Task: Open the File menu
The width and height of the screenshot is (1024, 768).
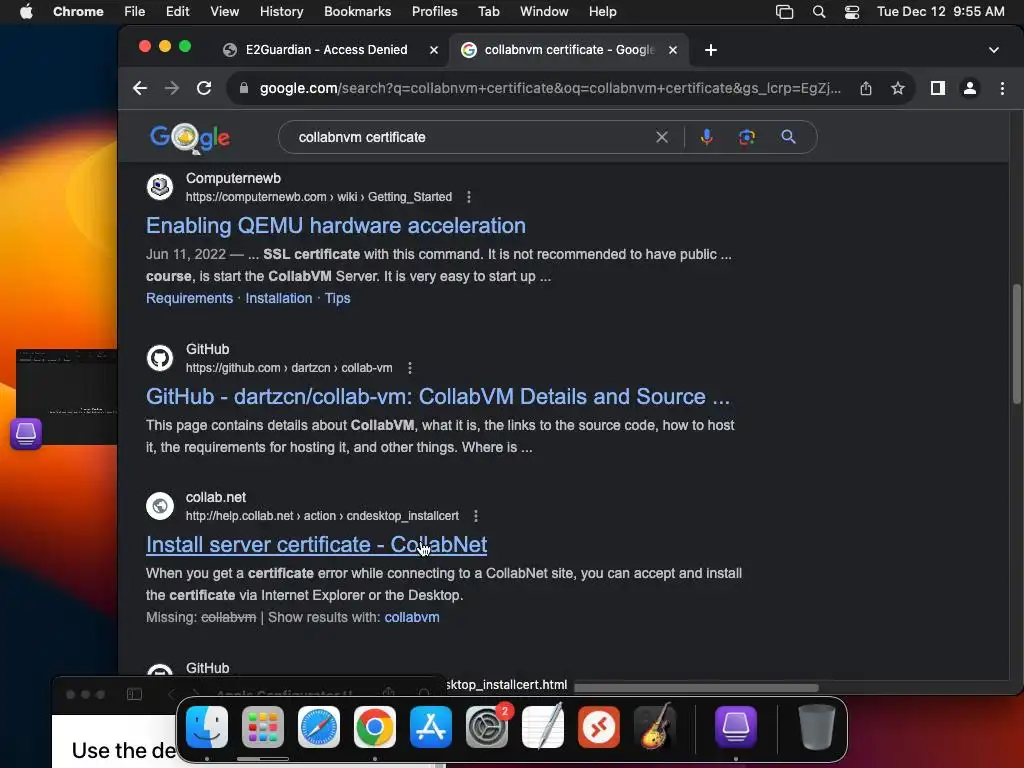Action: tap(135, 12)
